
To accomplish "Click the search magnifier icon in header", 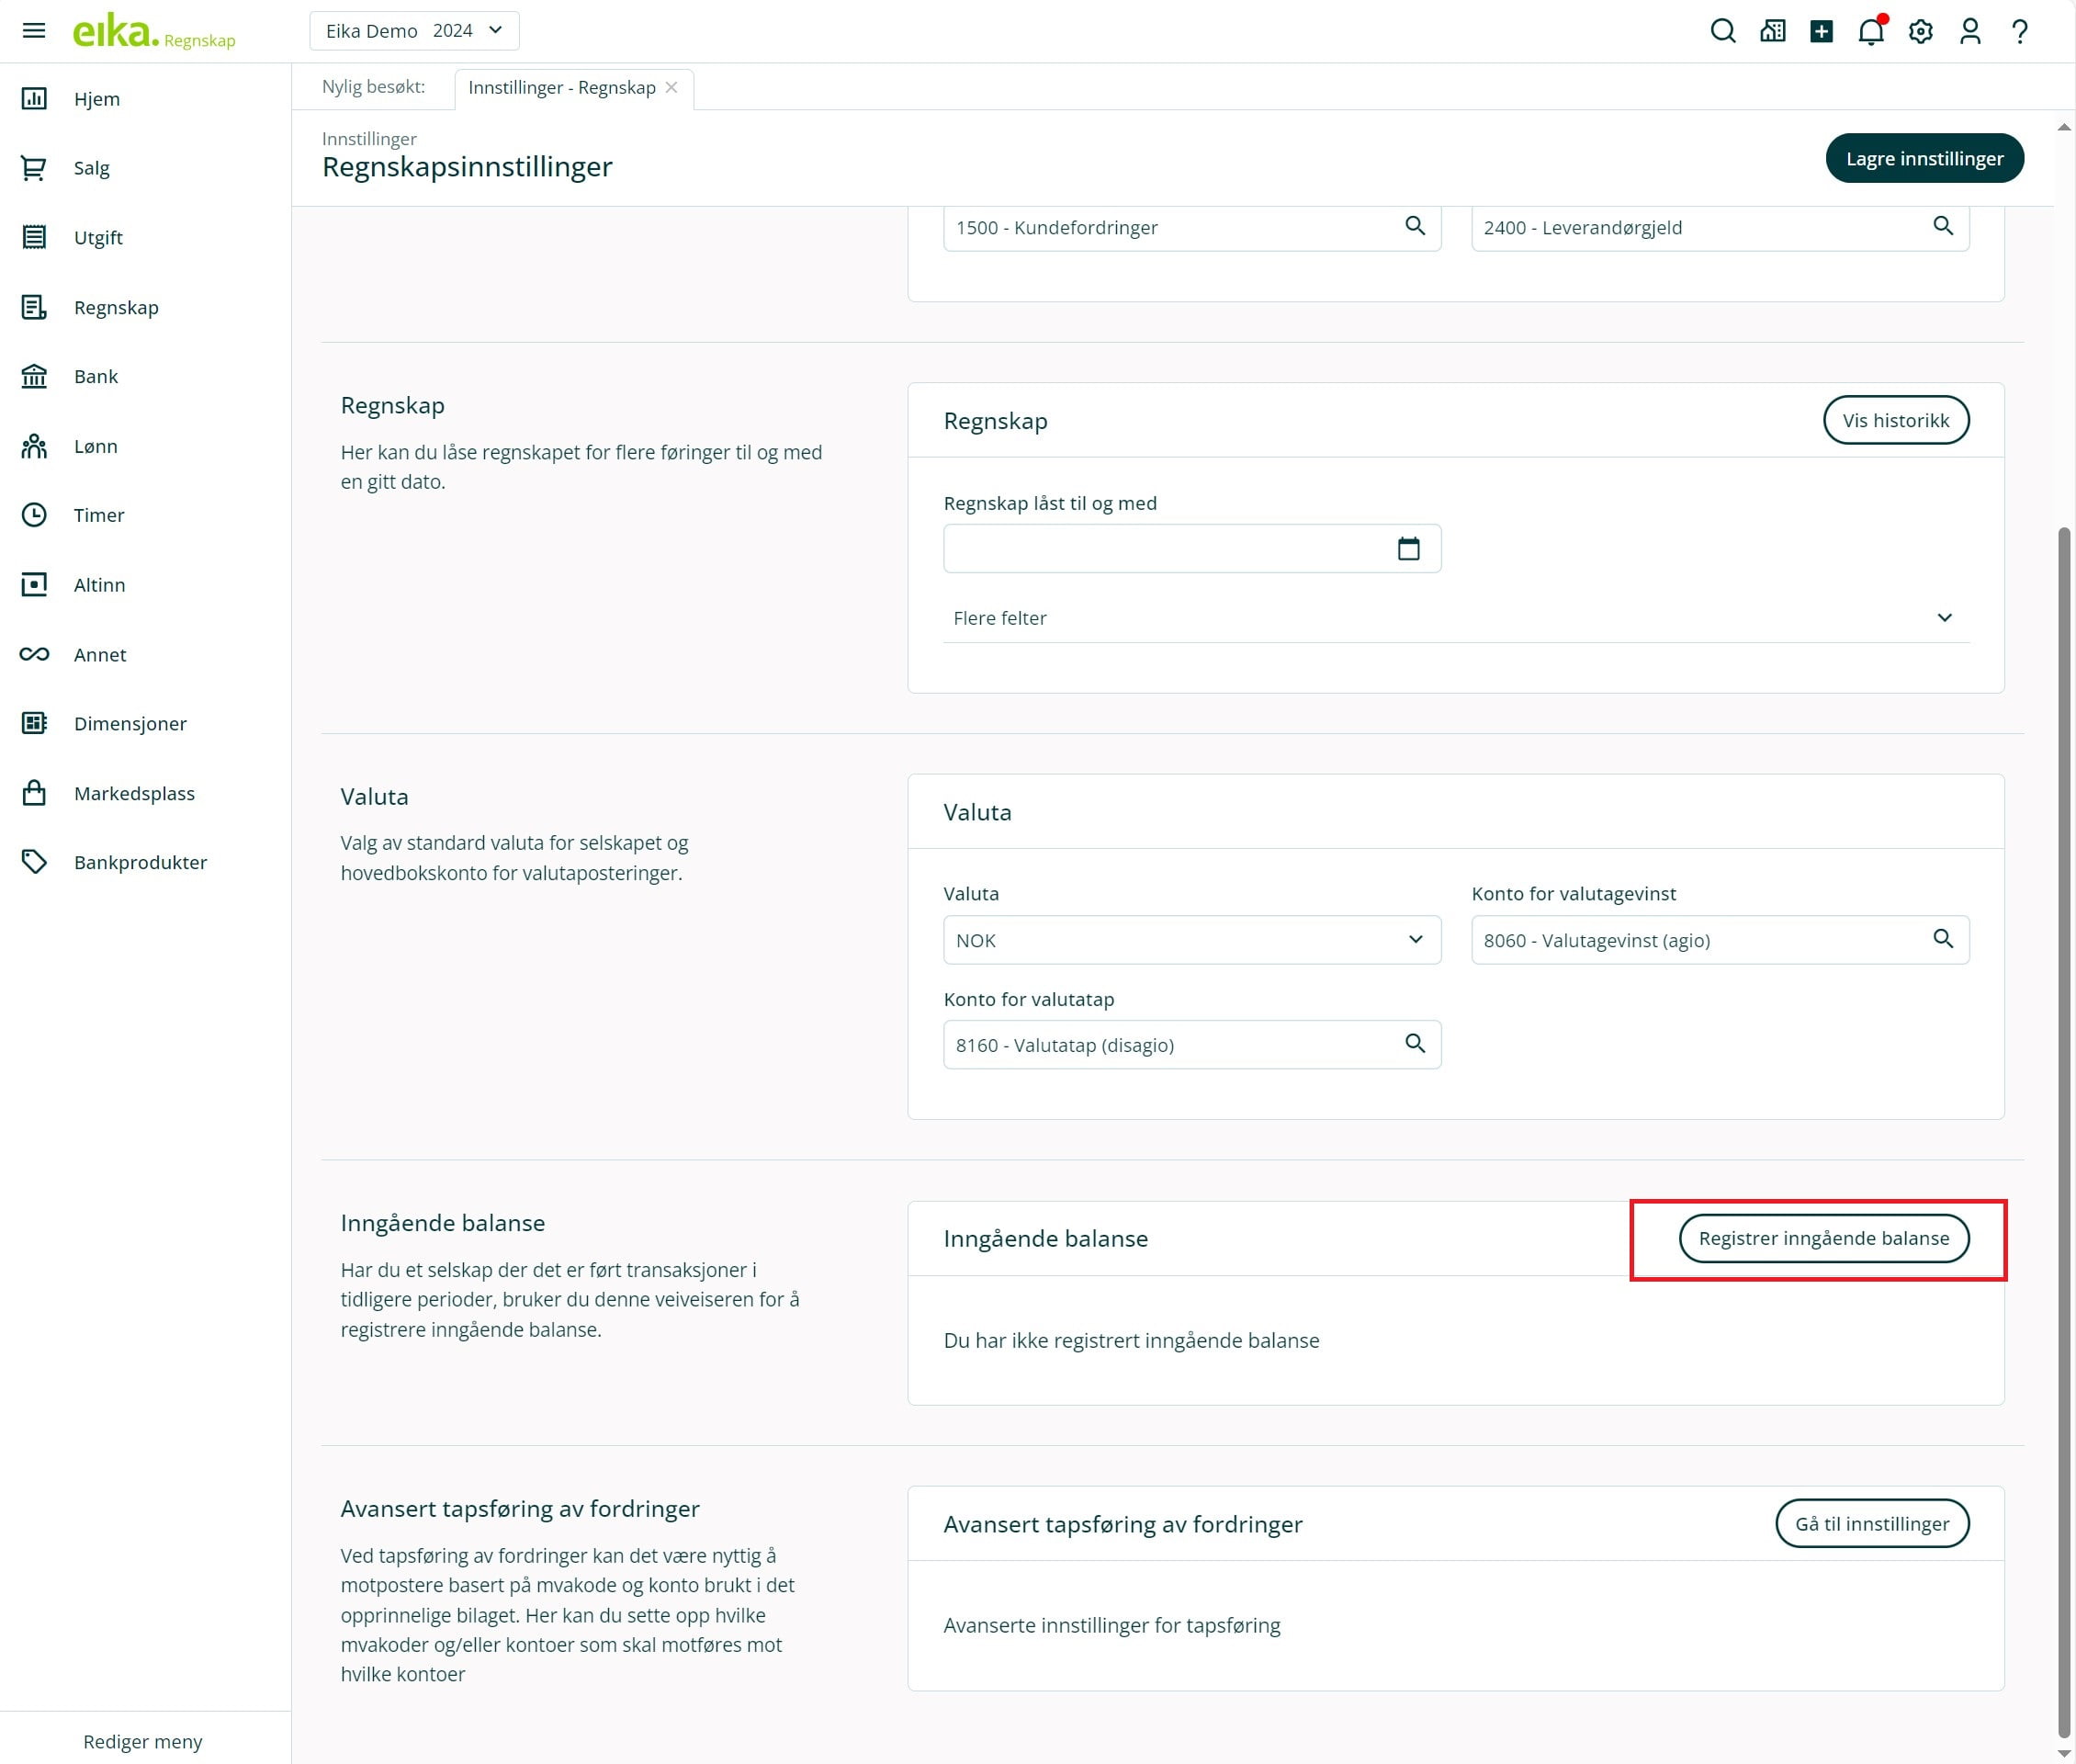I will pos(1722,31).
